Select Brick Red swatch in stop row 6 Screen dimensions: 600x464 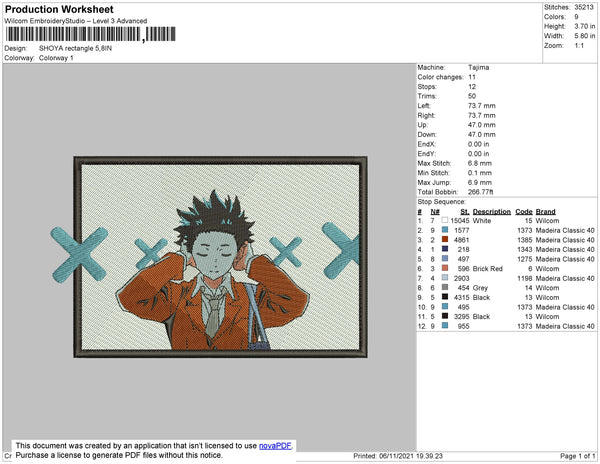tap(445, 268)
